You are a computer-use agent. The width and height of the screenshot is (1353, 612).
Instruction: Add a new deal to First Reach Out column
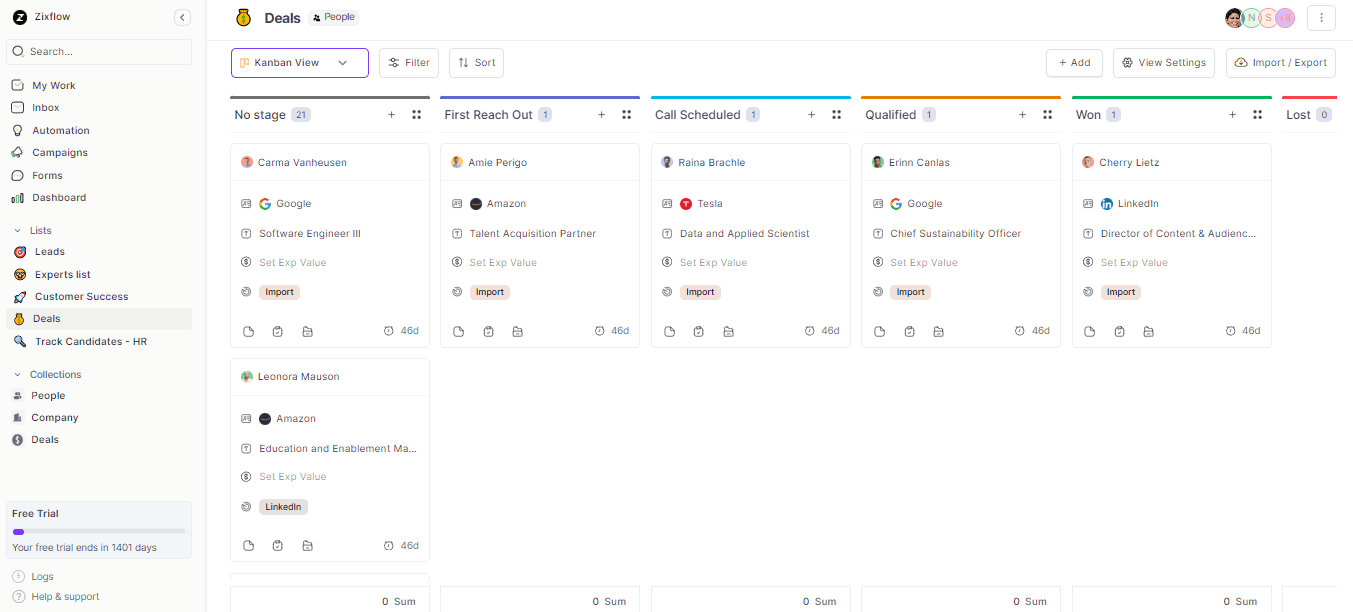pyautogui.click(x=601, y=114)
